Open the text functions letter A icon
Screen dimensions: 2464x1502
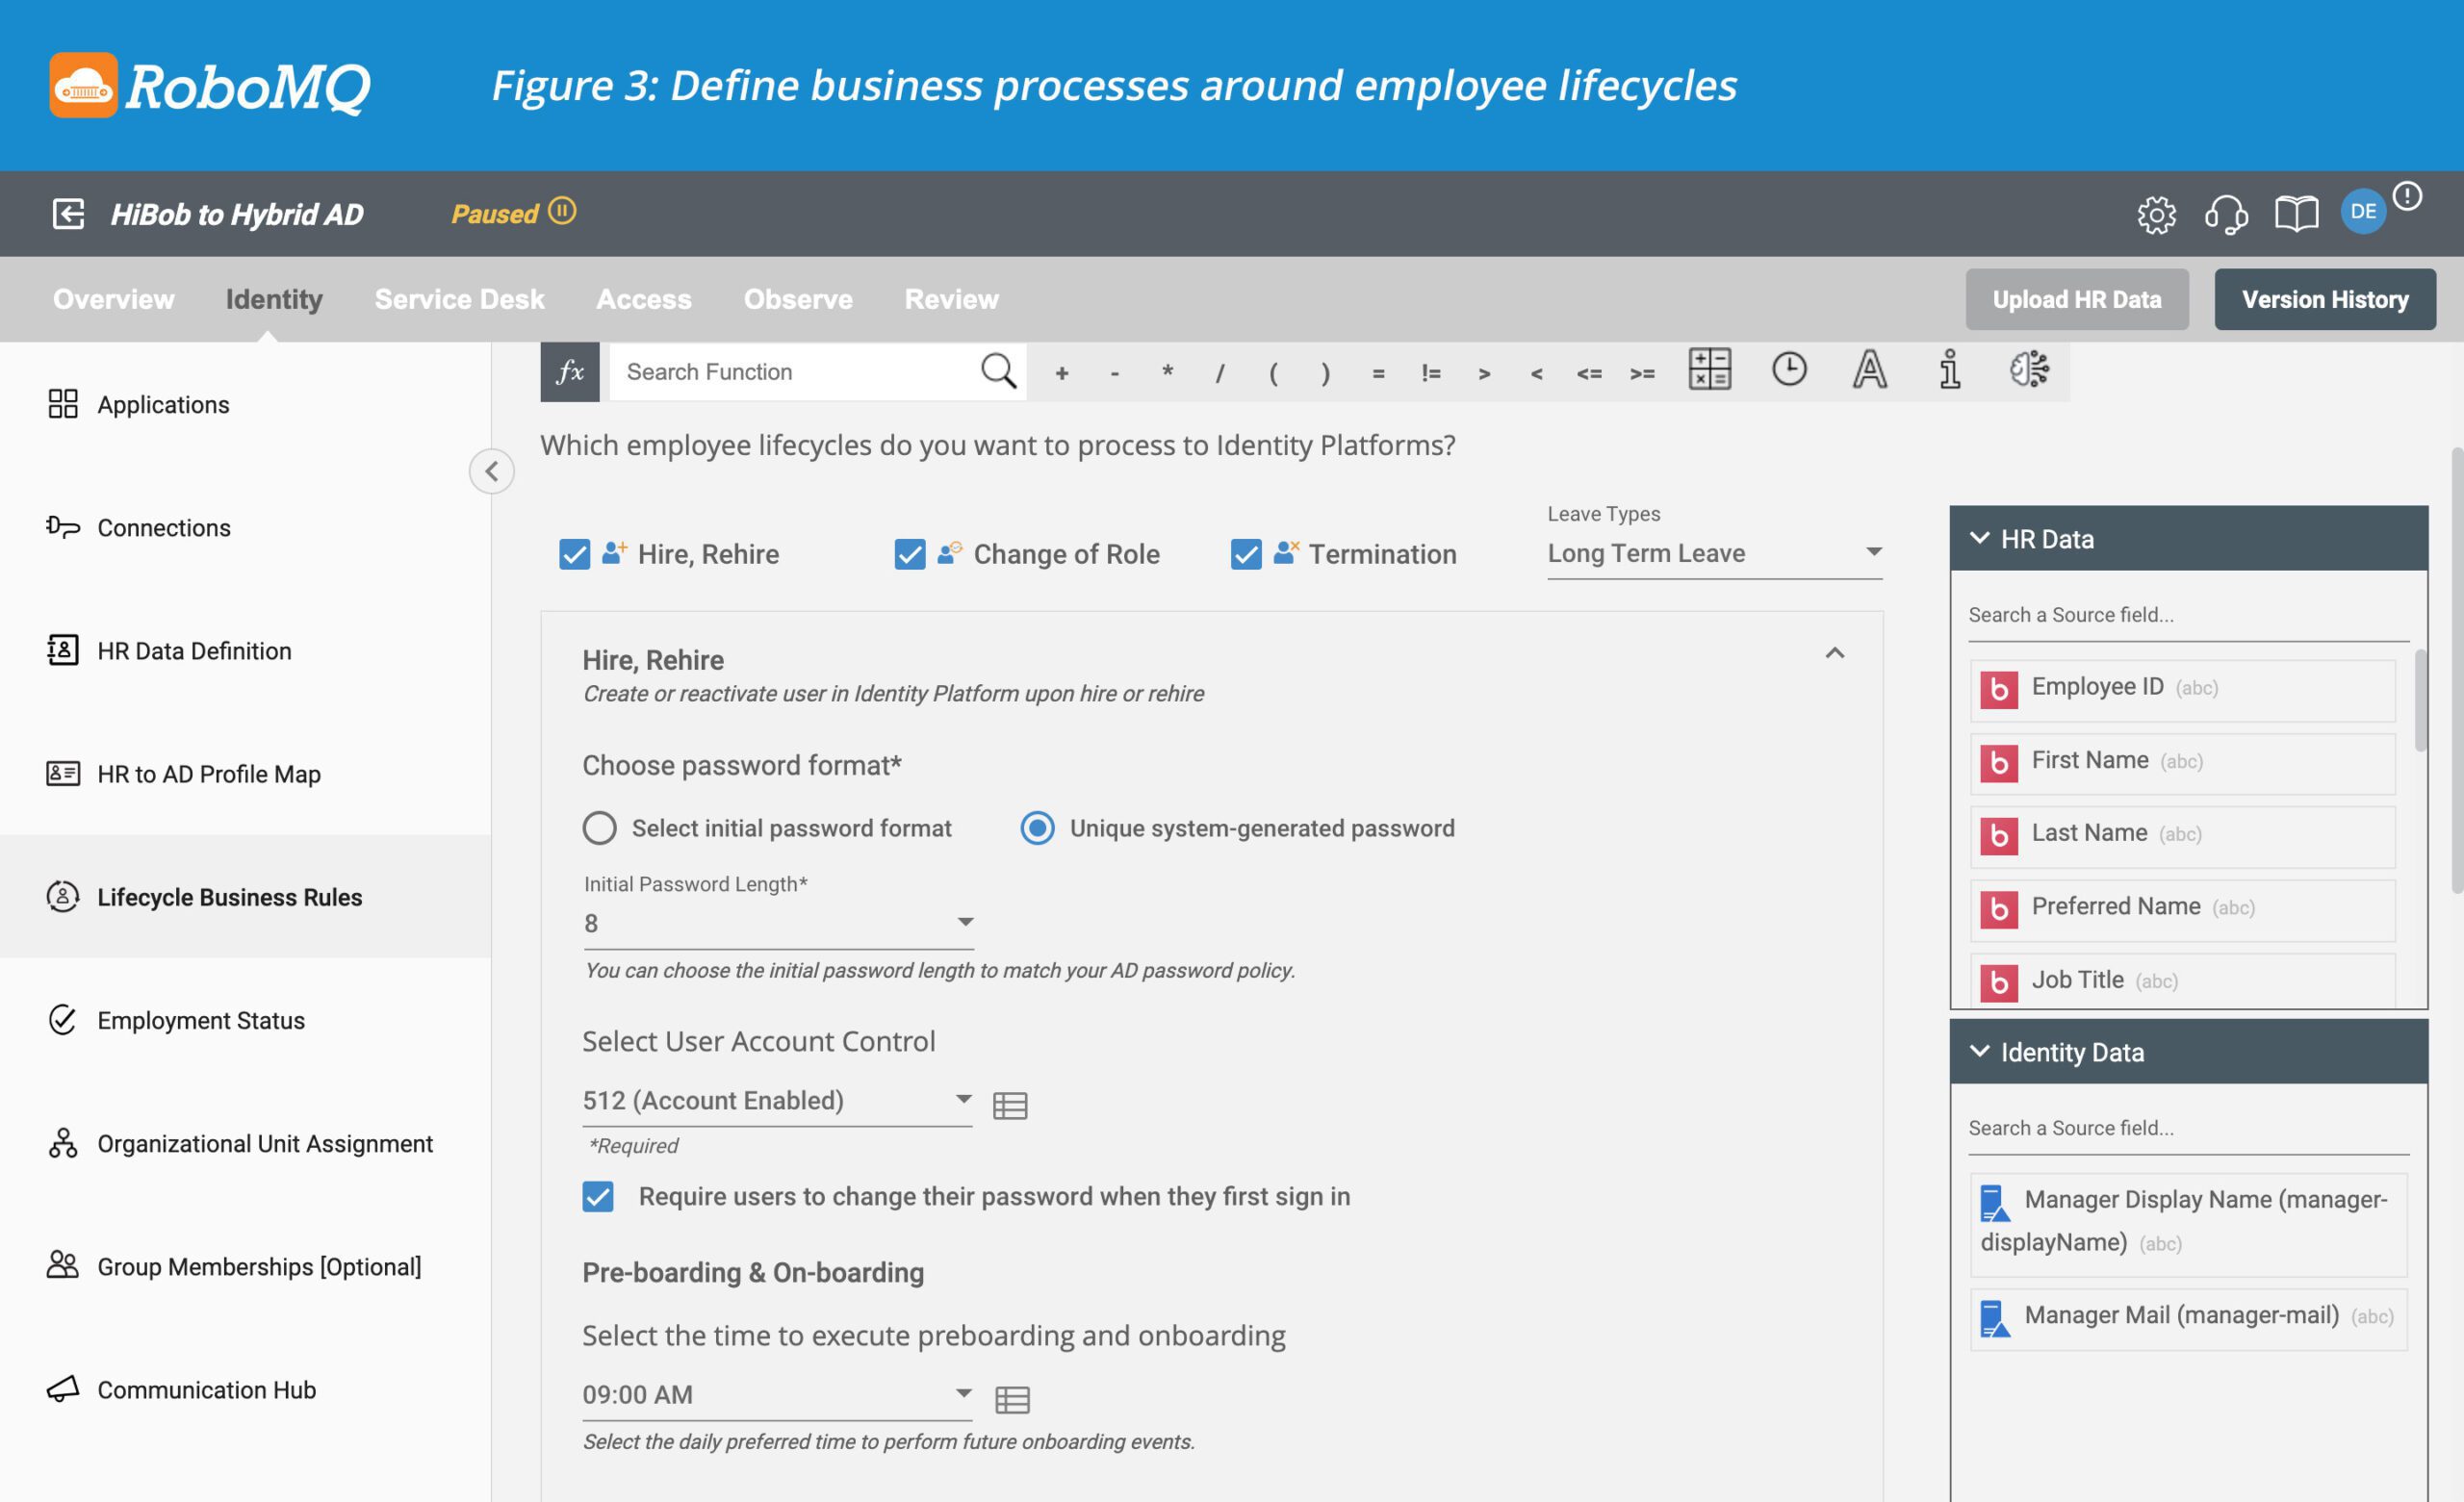[1869, 370]
